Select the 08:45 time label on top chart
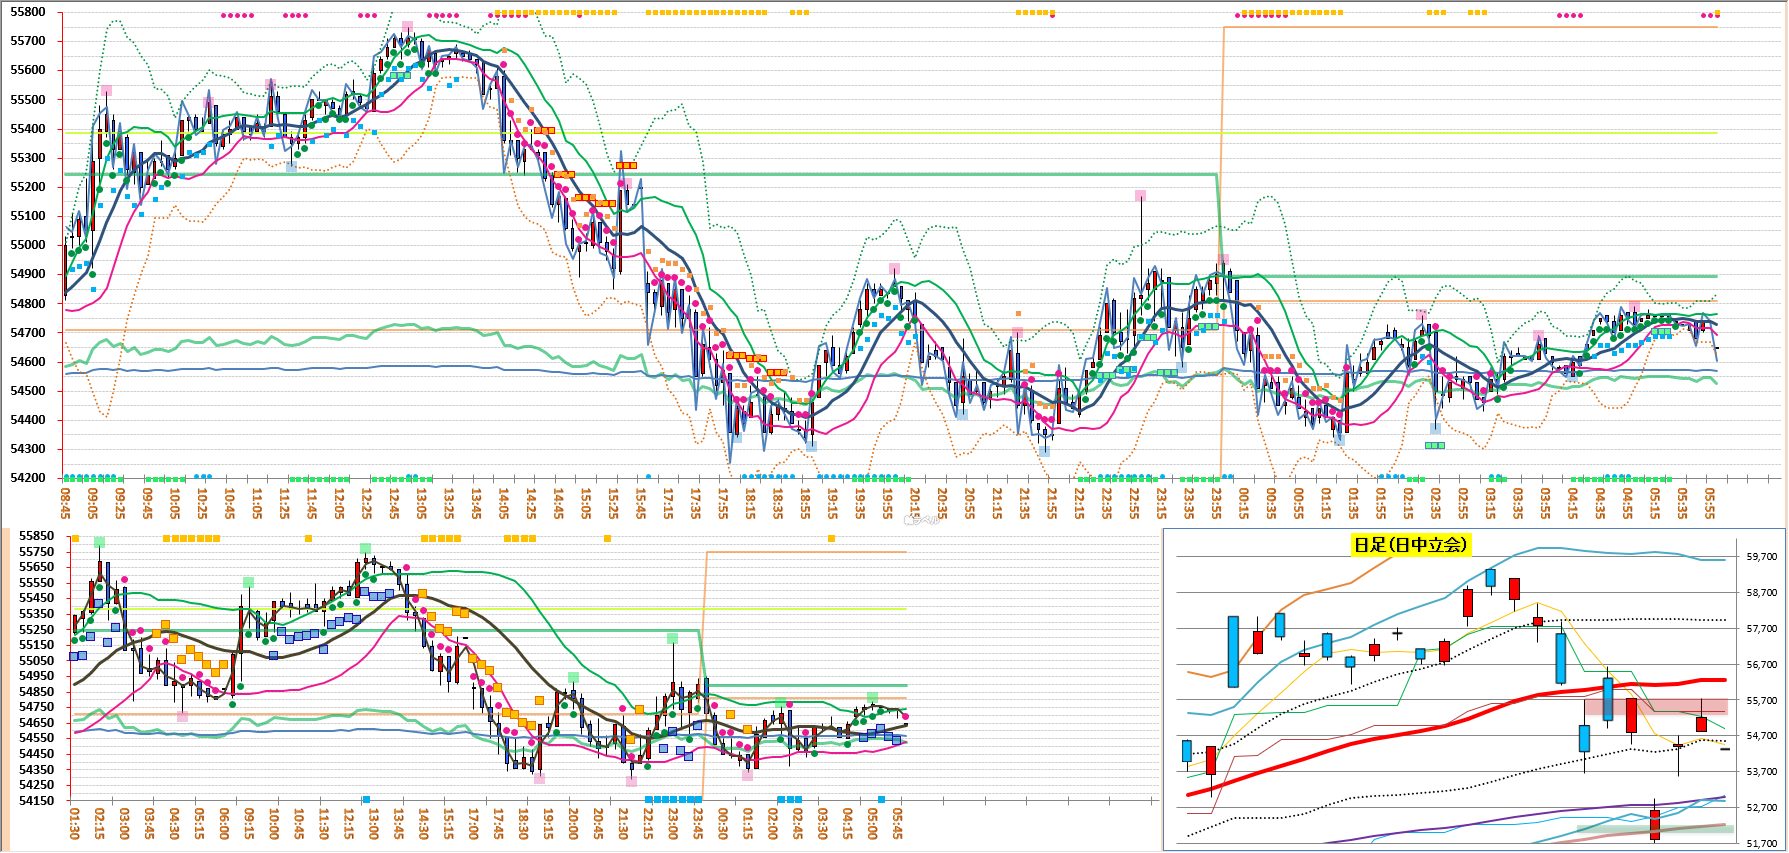 coord(66,502)
